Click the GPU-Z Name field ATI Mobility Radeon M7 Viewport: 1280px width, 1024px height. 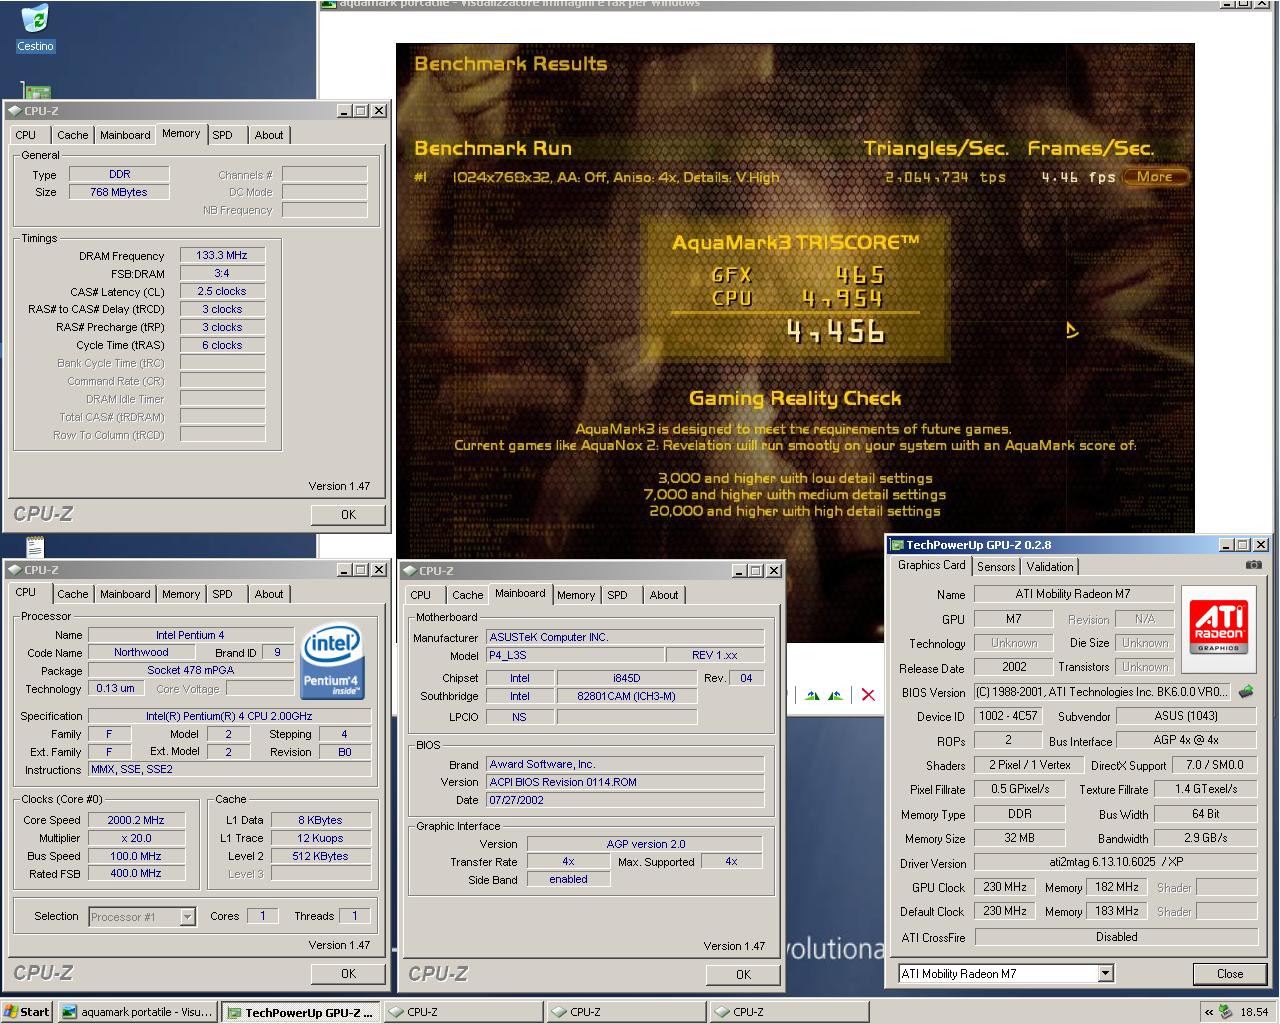[1073, 594]
